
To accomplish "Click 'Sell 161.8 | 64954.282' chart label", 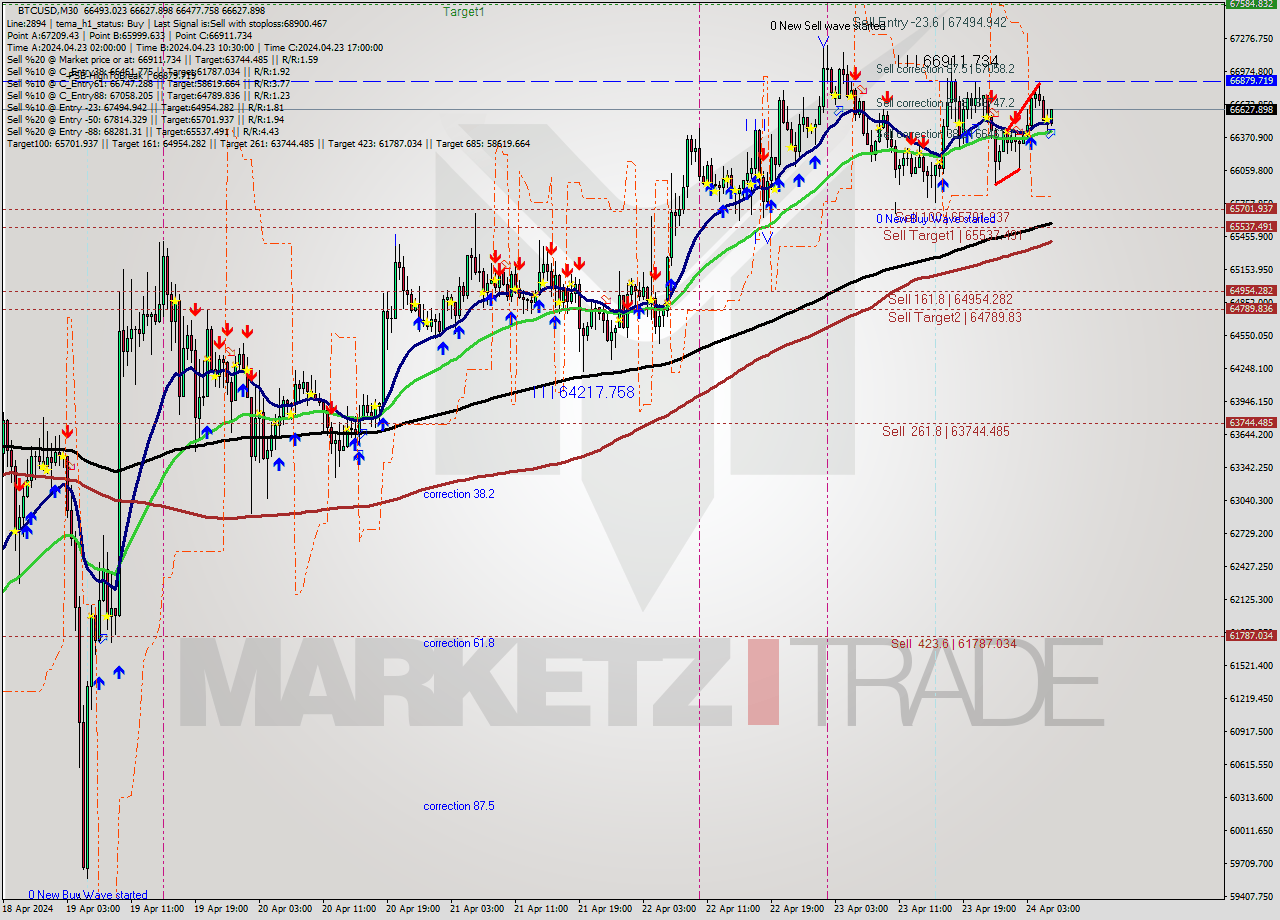I will pos(950,299).
